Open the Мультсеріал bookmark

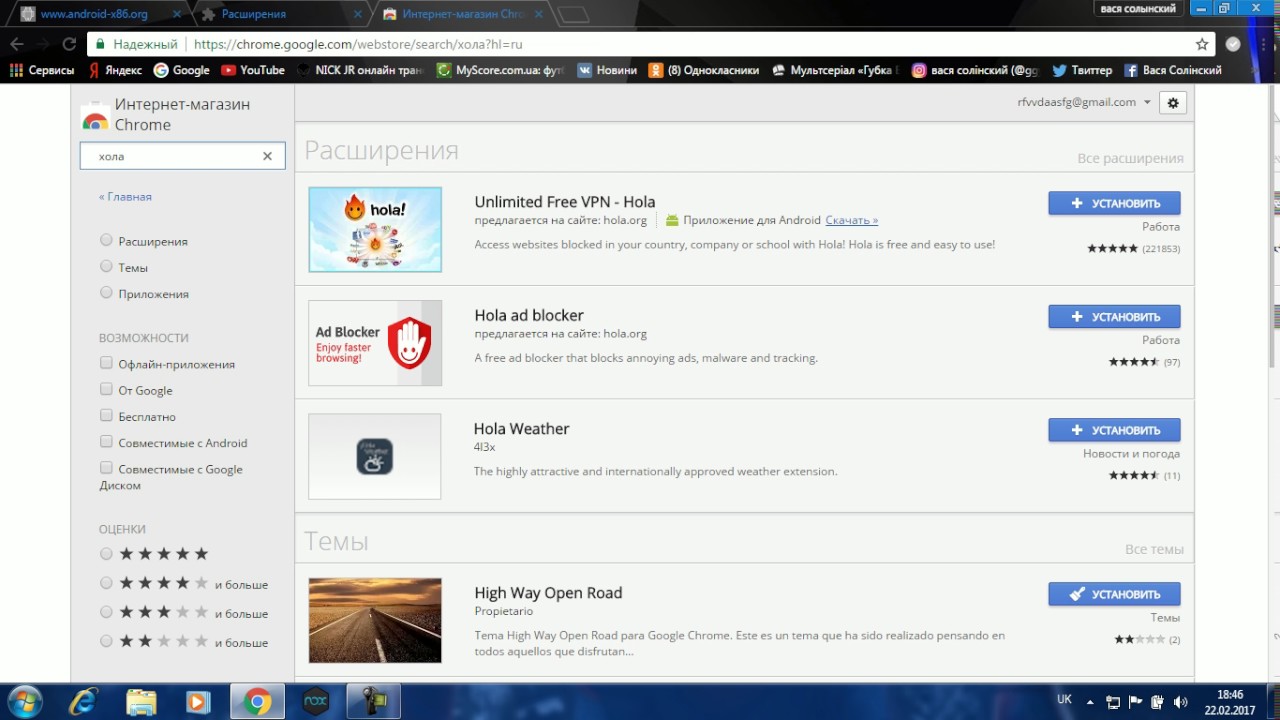click(x=835, y=70)
